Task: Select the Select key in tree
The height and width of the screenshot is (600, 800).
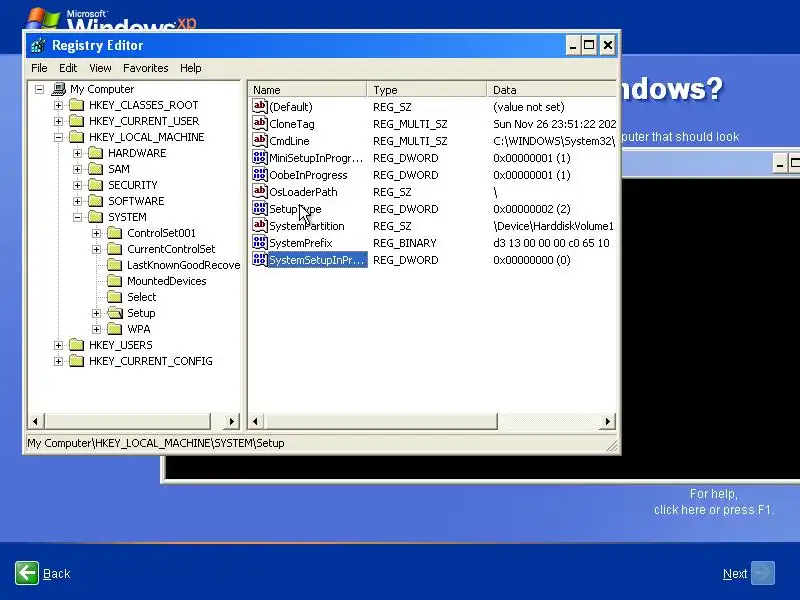Action: [x=141, y=297]
